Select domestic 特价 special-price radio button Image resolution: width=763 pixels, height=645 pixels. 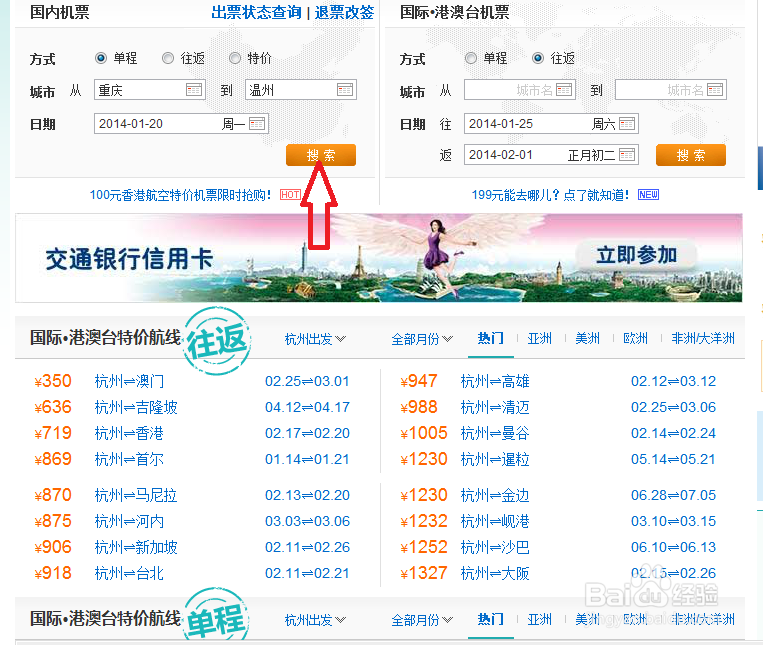[235, 58]
